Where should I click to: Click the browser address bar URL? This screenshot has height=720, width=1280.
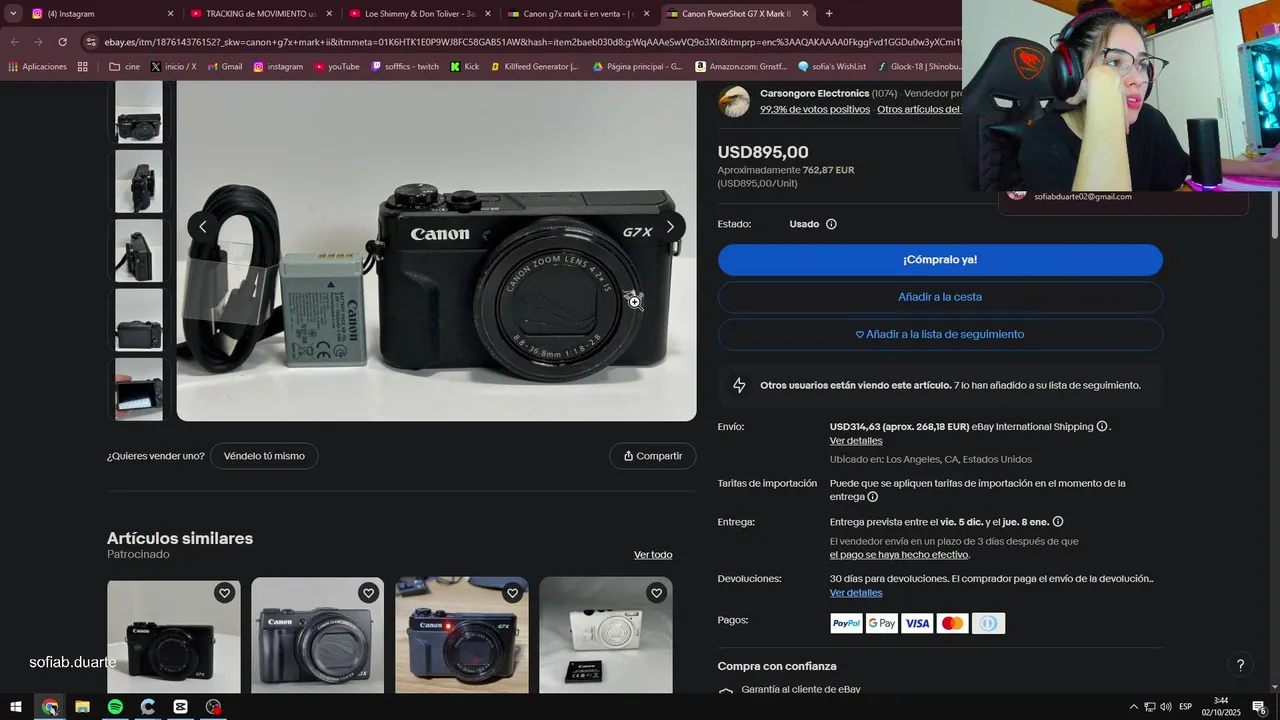(530, 42)
